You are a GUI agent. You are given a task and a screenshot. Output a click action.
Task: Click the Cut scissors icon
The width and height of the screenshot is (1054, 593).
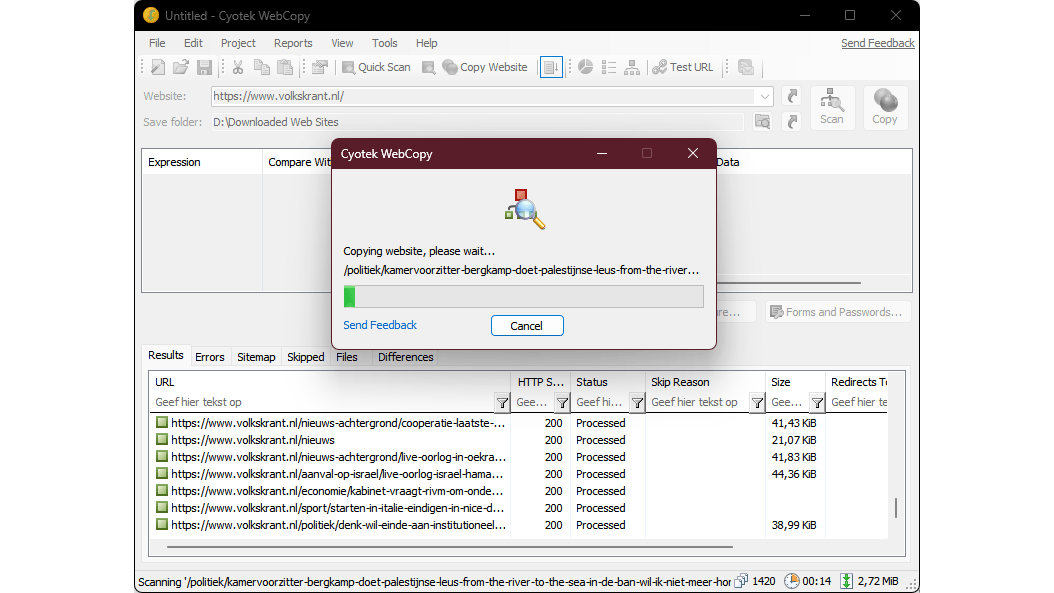tap(238, 67)
